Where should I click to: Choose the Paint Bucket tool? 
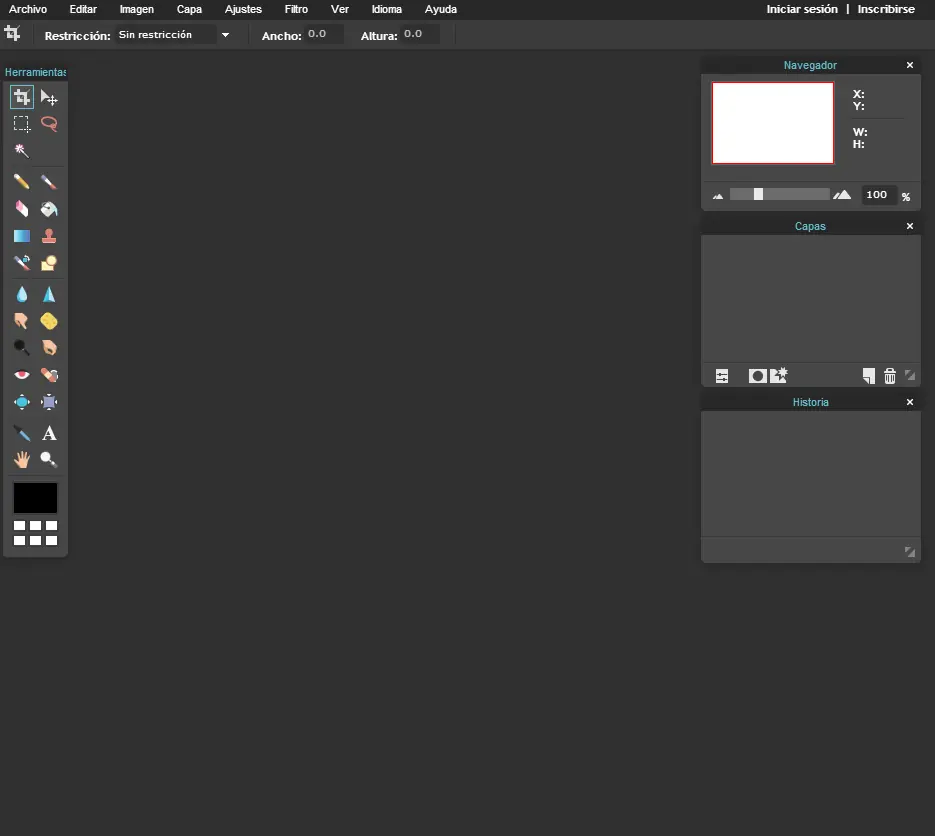coord(49,209)
